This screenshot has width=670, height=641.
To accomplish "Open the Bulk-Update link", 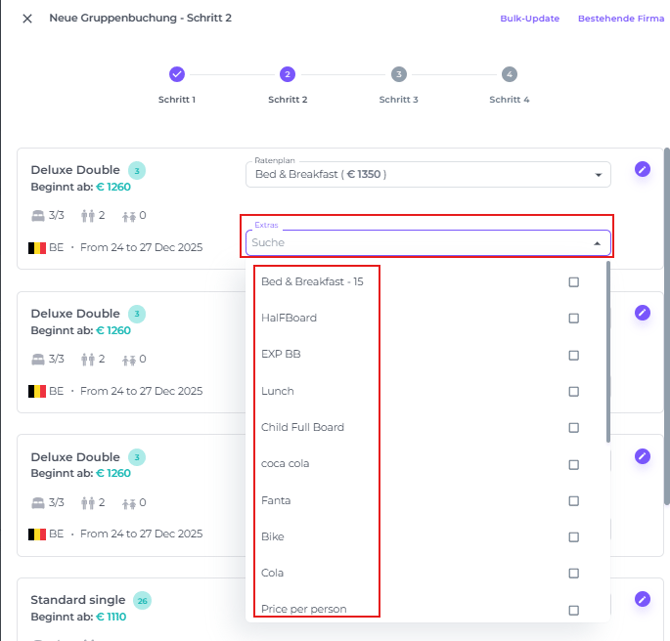I will 530,18.
